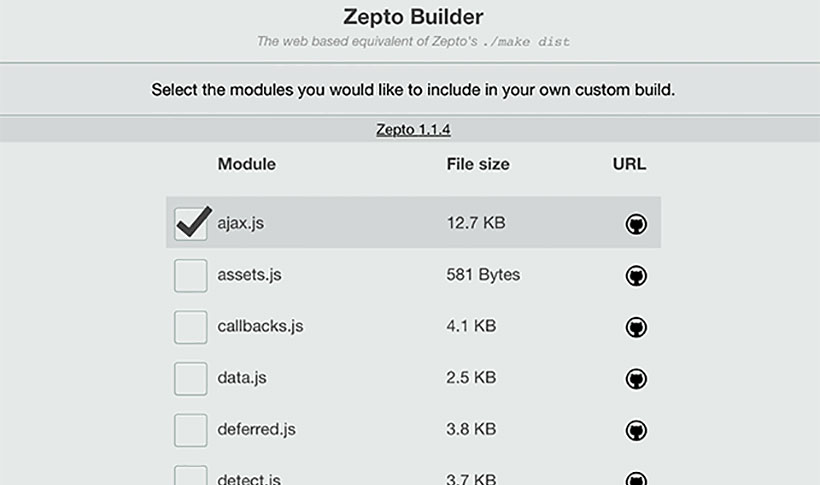Click the Zepto Builder page title

tap(413, 16)
